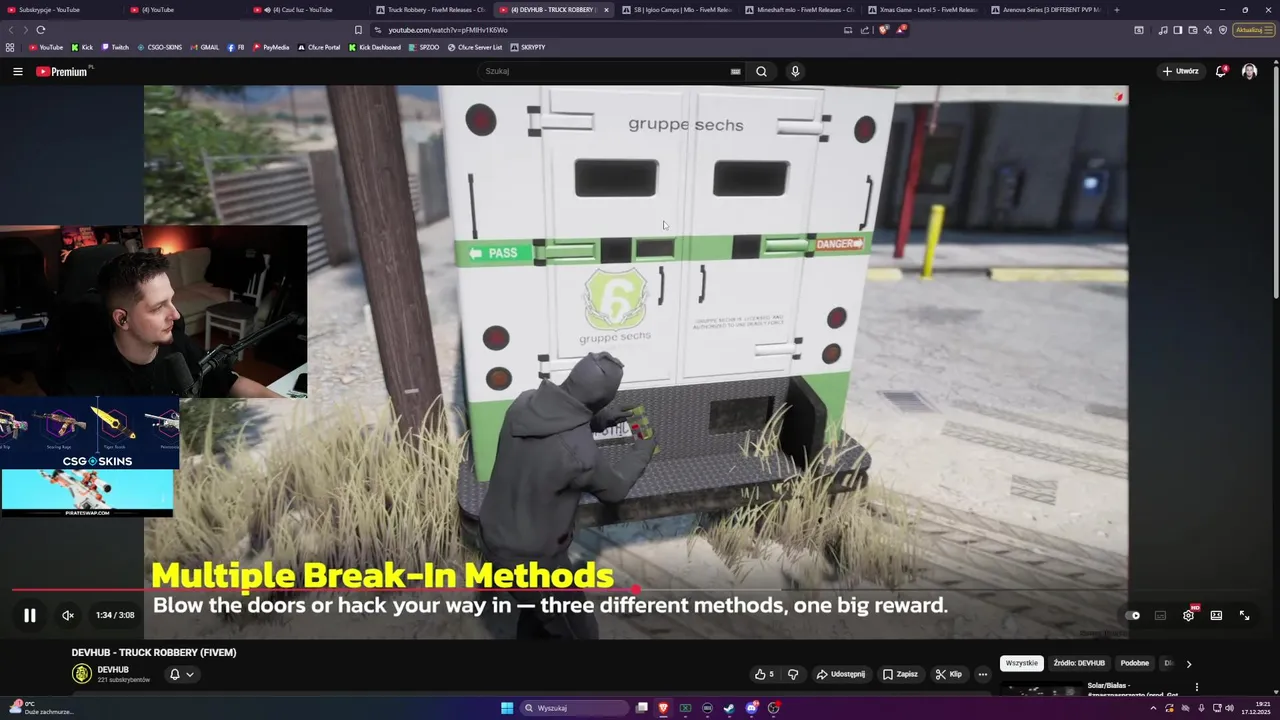The image size is (1280, 720).
Task: Open the Twitch bookmark
Action: (115, 47)
